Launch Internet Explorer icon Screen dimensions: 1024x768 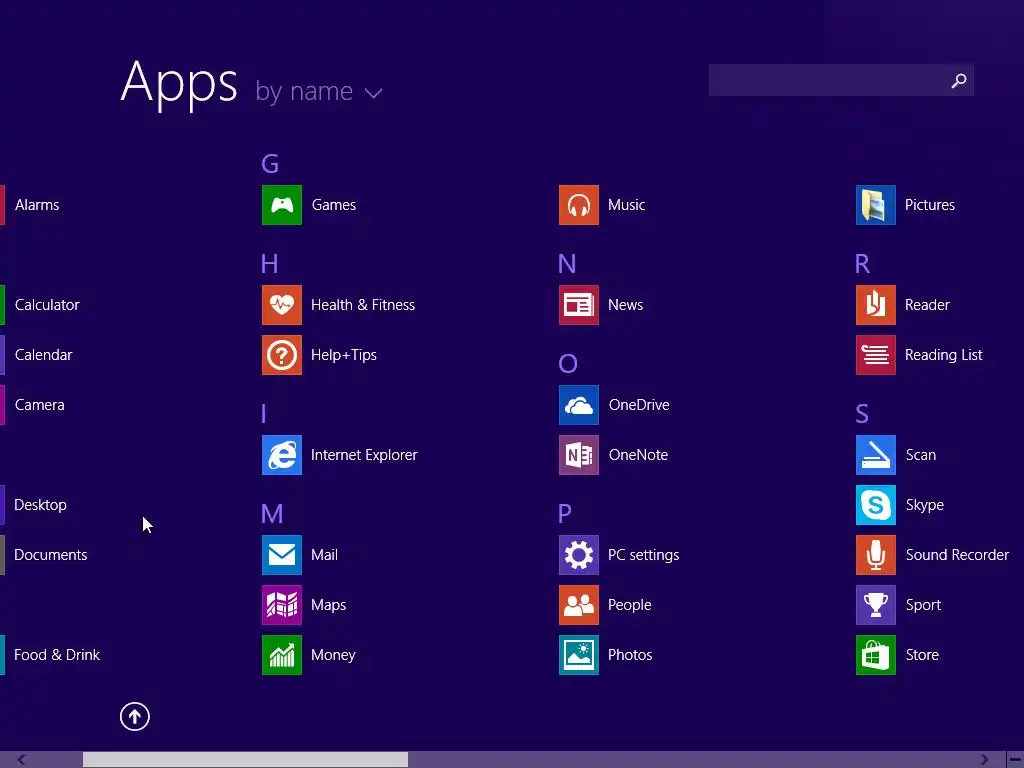[x=281, y=455]
